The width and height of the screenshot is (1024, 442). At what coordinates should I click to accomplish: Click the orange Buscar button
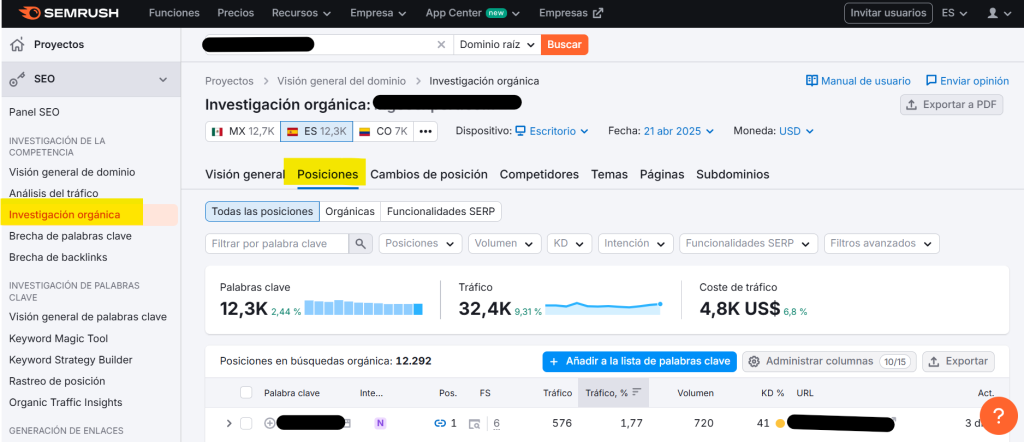point(564,45)
